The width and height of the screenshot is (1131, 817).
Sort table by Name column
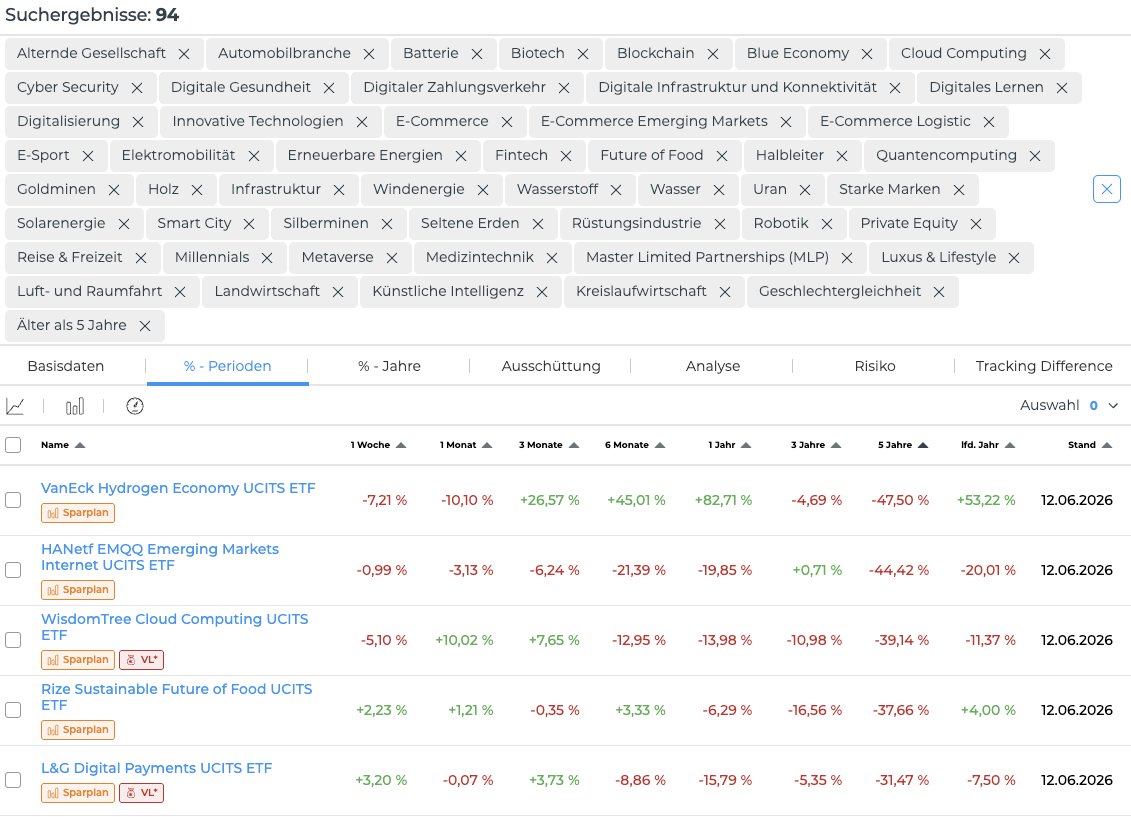(x=63, y=445)
